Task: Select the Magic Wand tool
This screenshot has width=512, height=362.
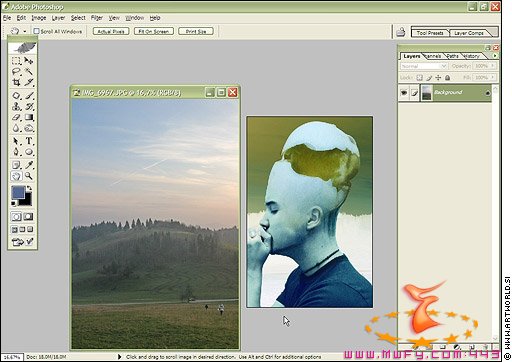Action: 29,72
